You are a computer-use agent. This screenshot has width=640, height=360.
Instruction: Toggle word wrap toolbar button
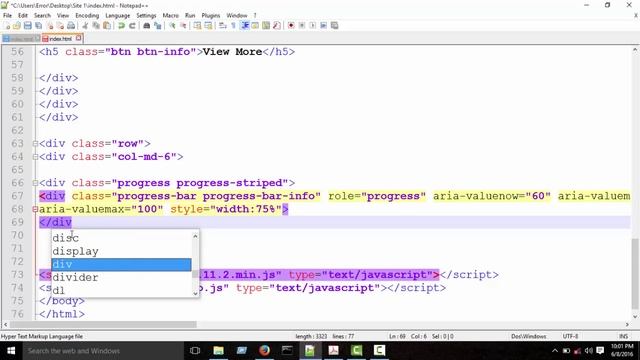[x=223, y=26]
